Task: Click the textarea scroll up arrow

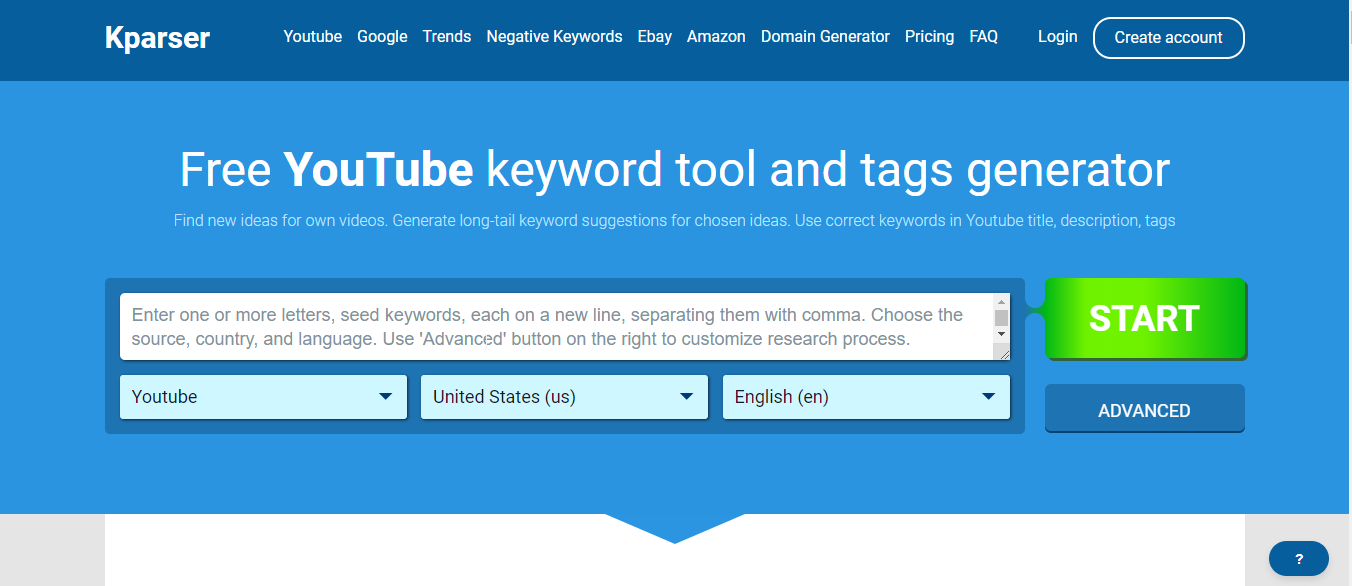Action: pos(1002,301)
